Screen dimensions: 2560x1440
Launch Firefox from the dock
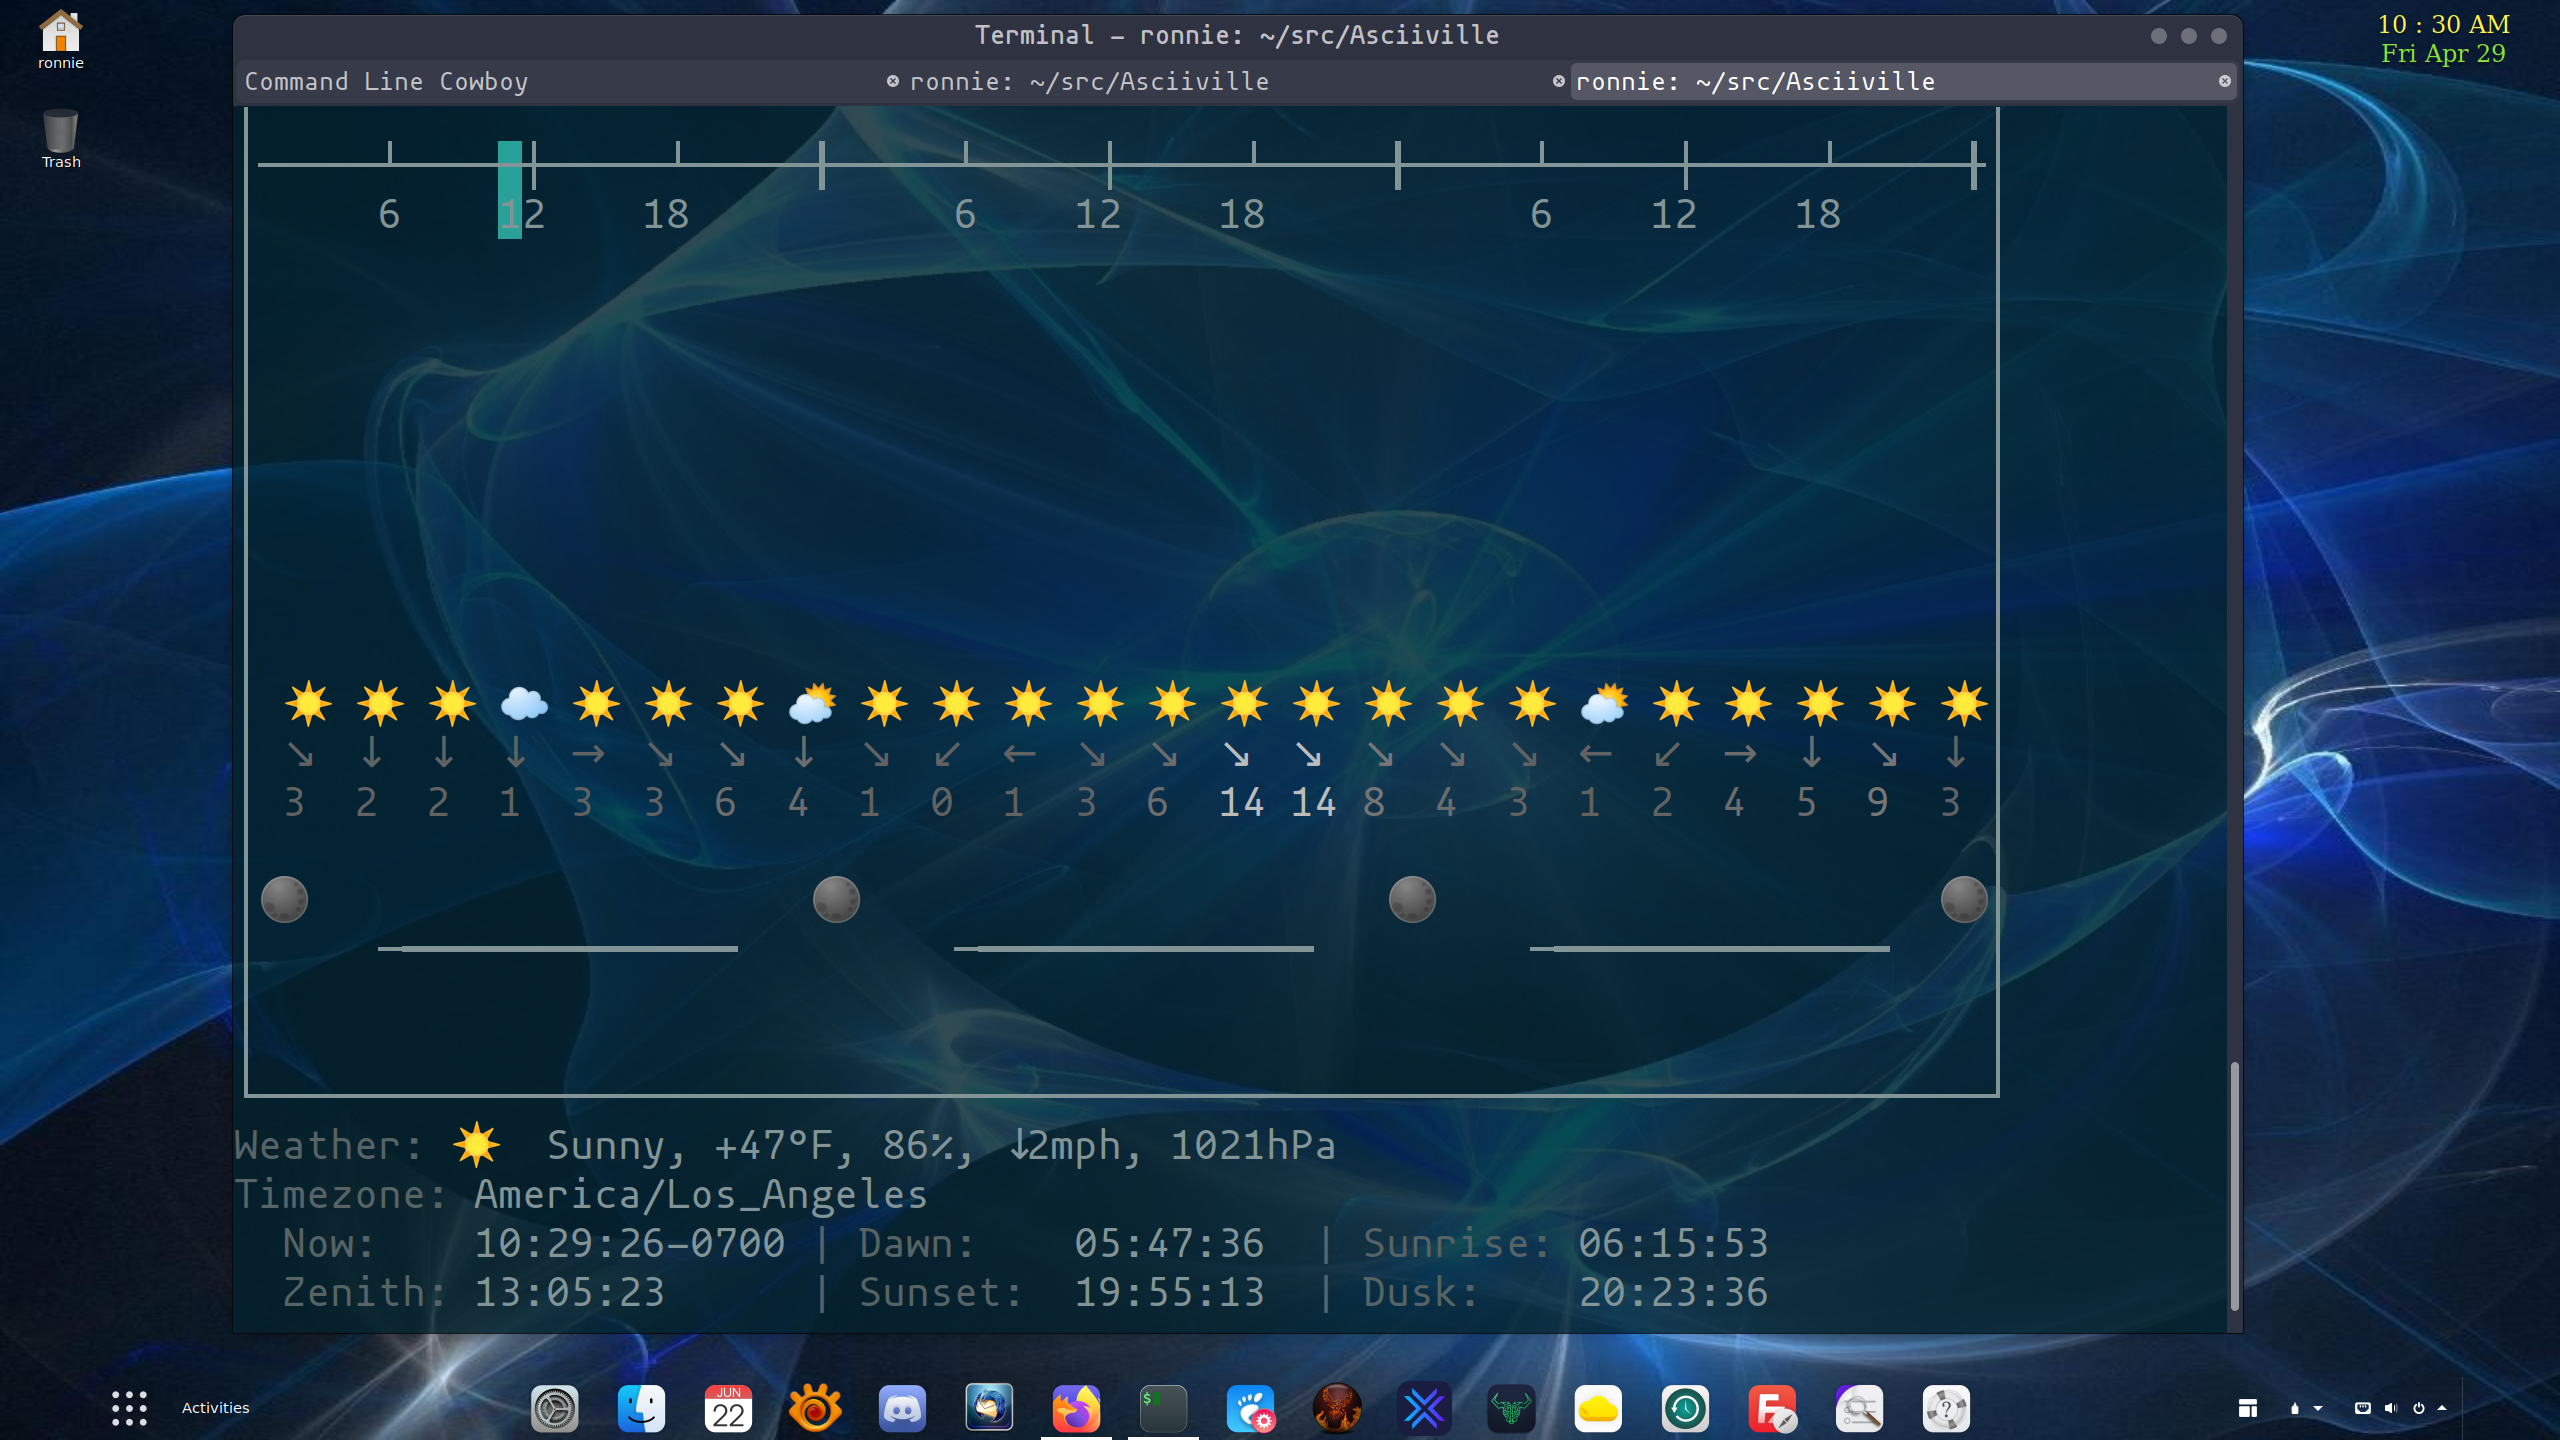[1076, 1409]
